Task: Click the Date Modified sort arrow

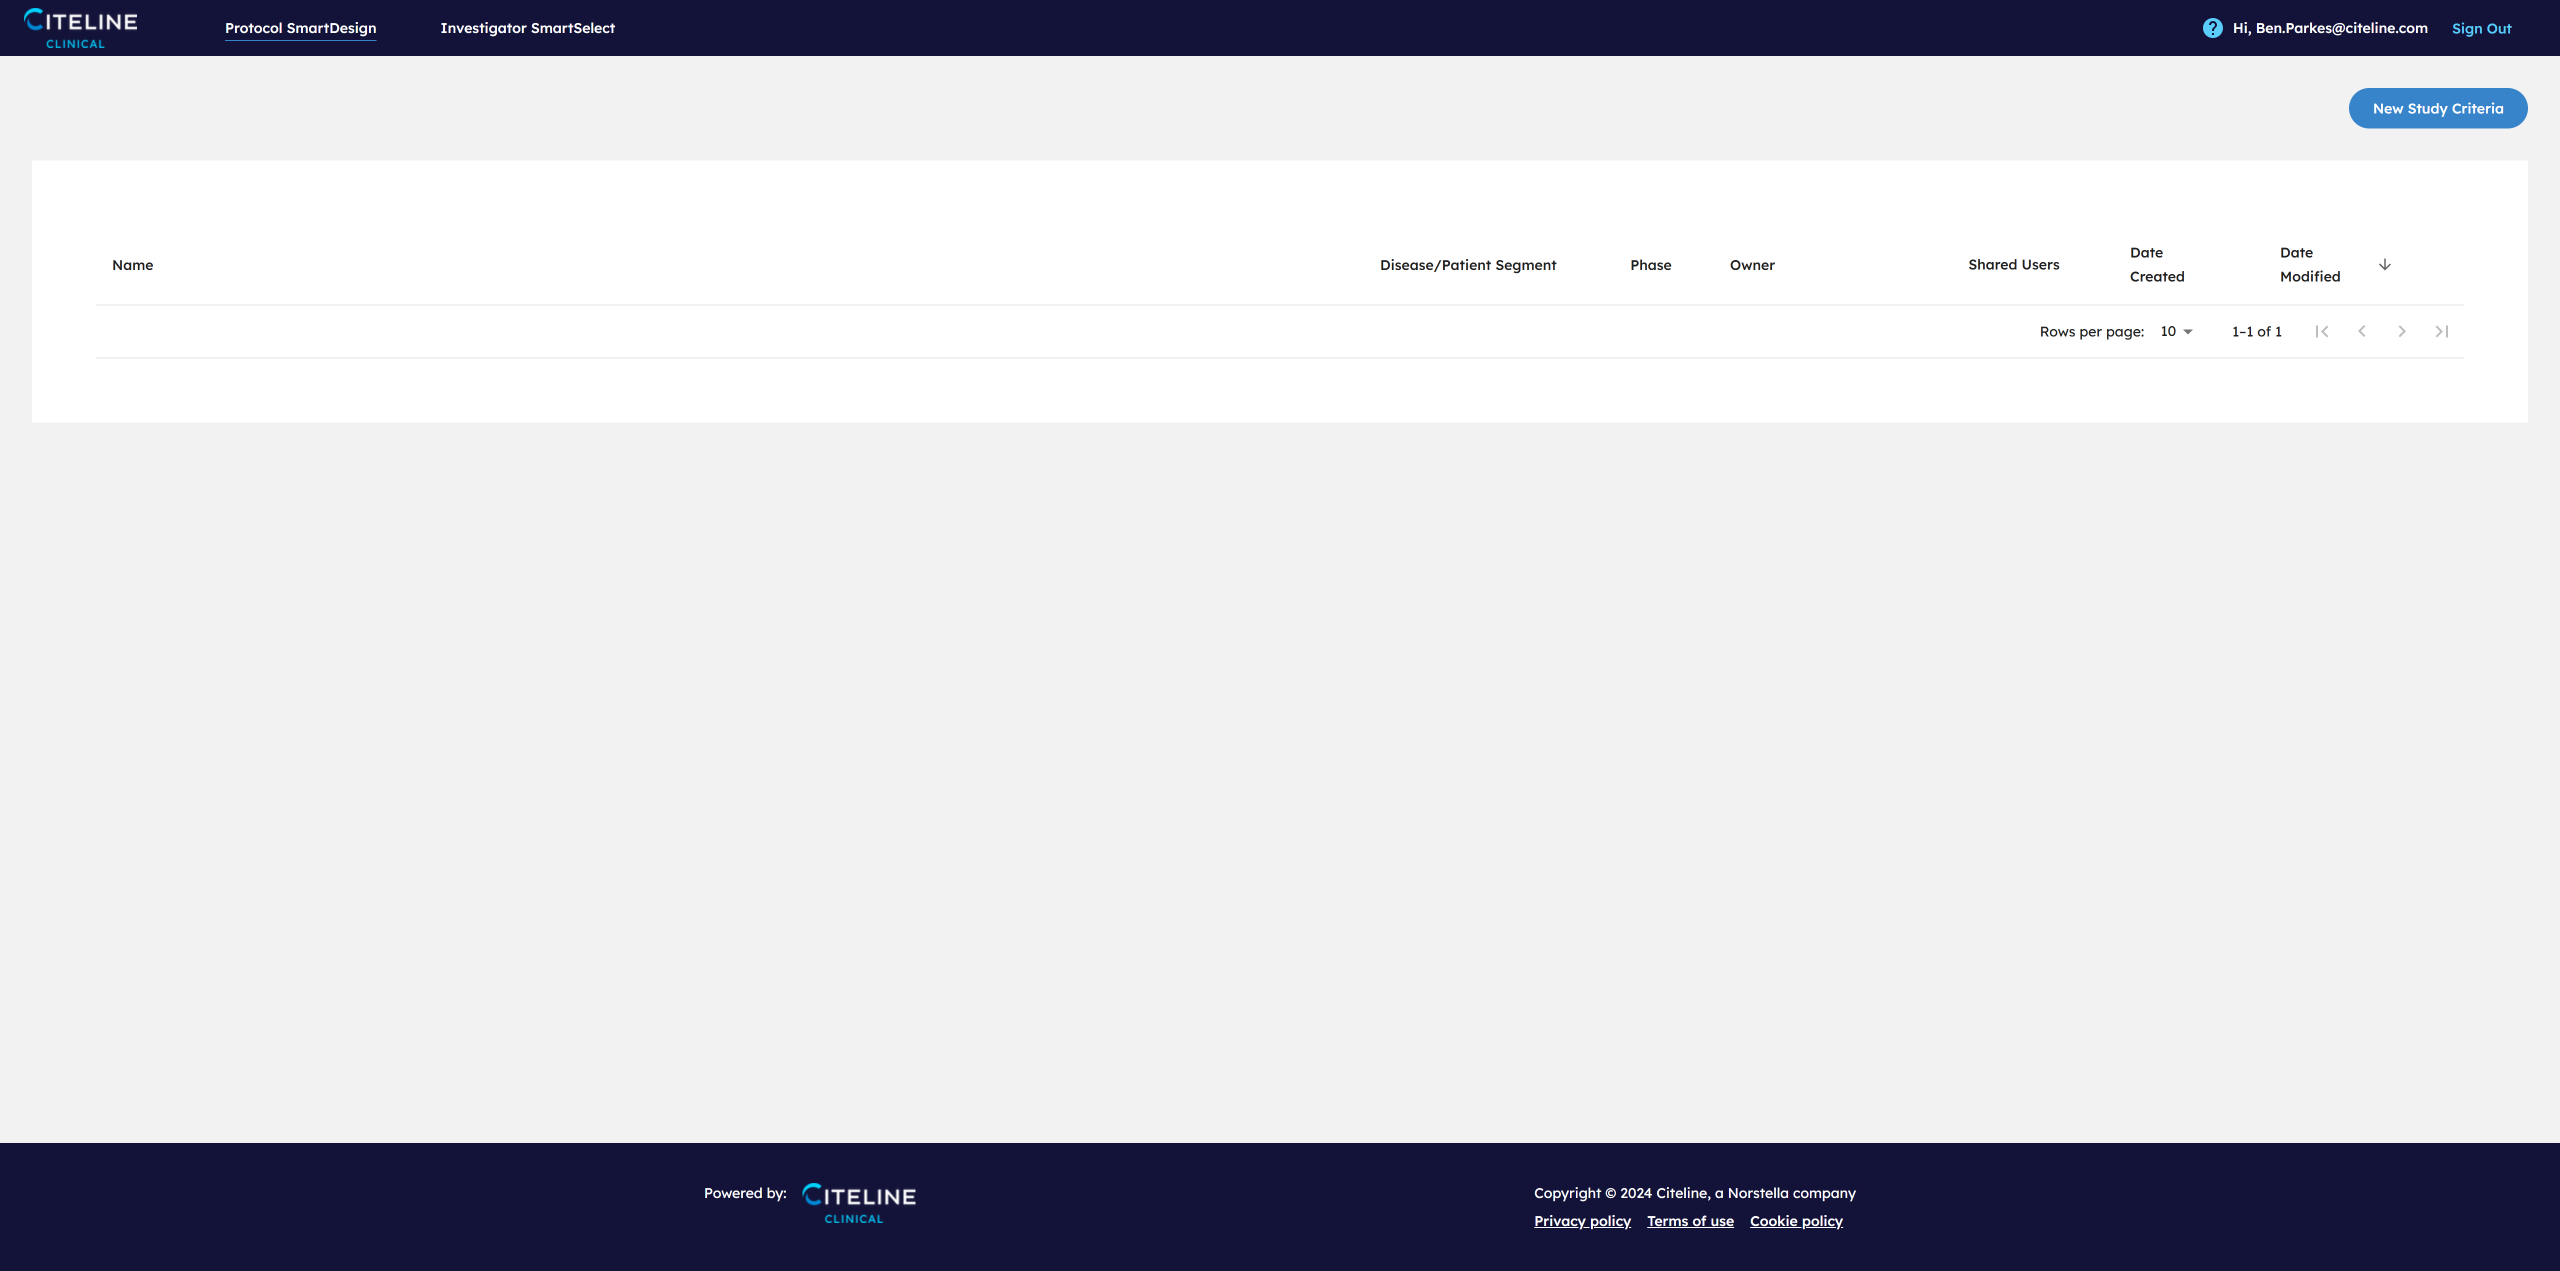Action: tap(2384, 265)
